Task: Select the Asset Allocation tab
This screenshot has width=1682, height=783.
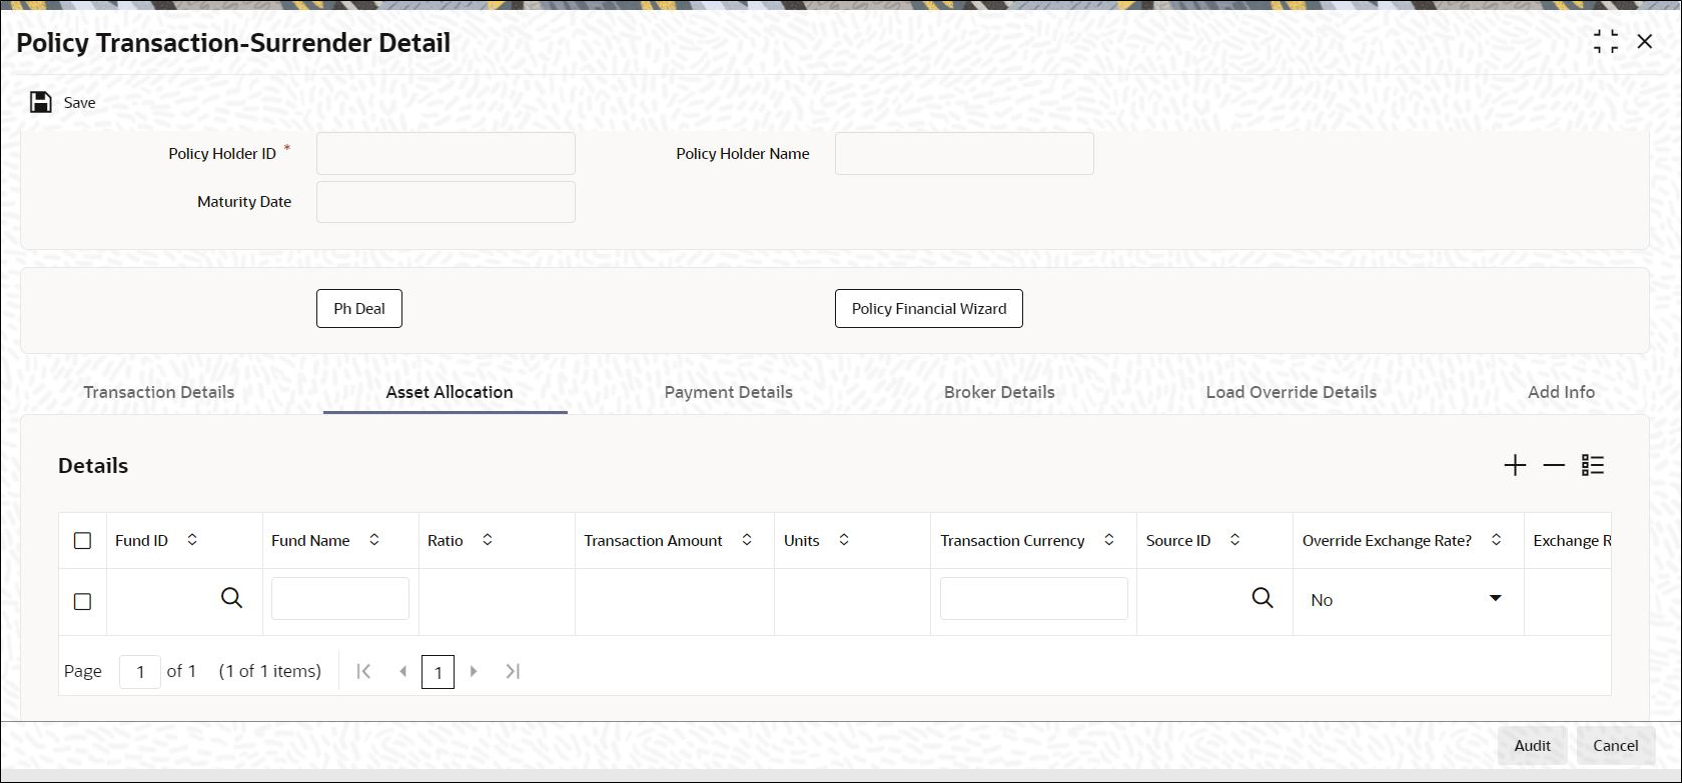Action: coord(449,392)
